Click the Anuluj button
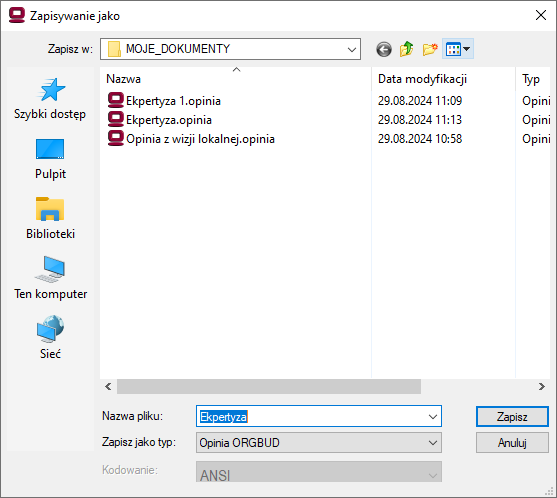 (x=512, y=443)
